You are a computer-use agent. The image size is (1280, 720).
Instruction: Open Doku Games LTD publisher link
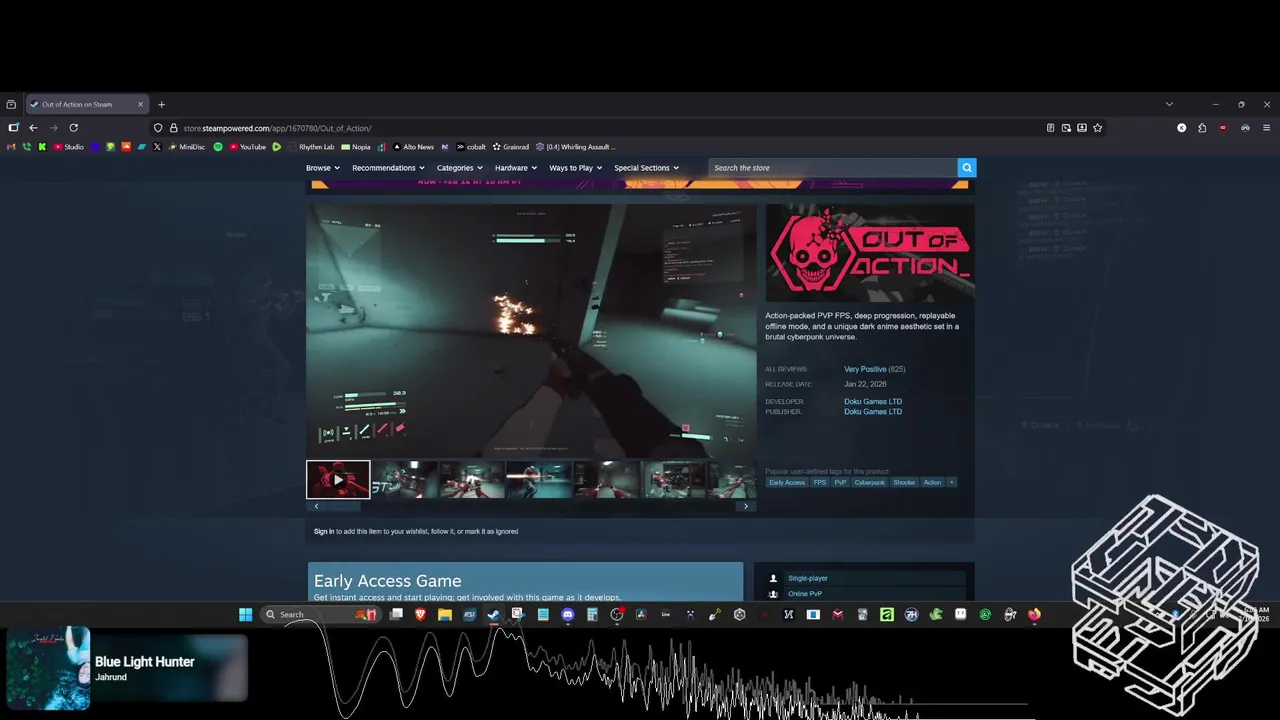tap(873, 412)
